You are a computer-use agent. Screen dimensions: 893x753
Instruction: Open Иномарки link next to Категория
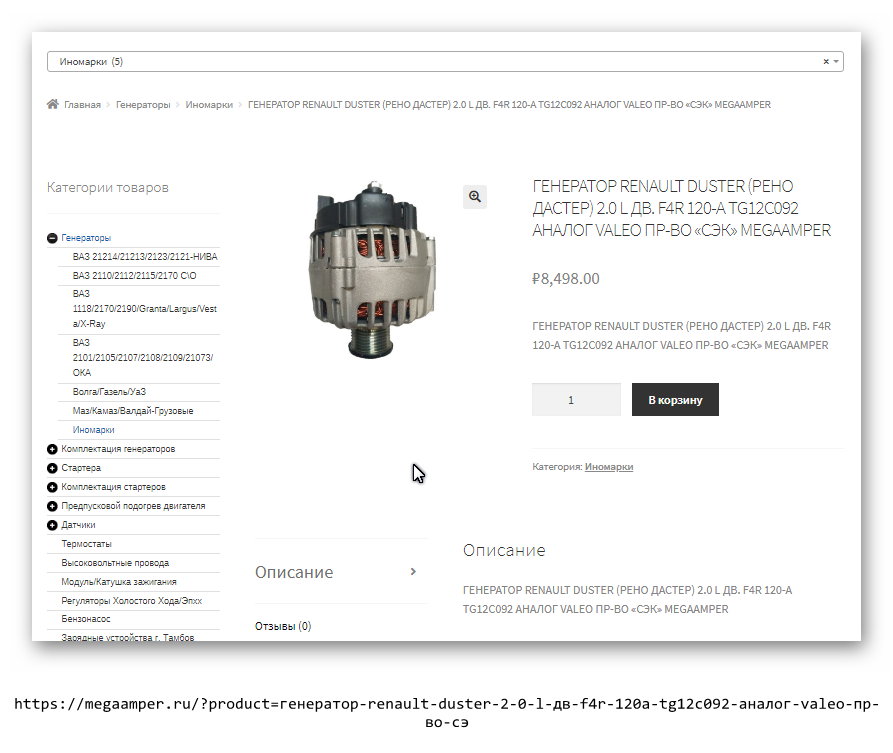609,467
